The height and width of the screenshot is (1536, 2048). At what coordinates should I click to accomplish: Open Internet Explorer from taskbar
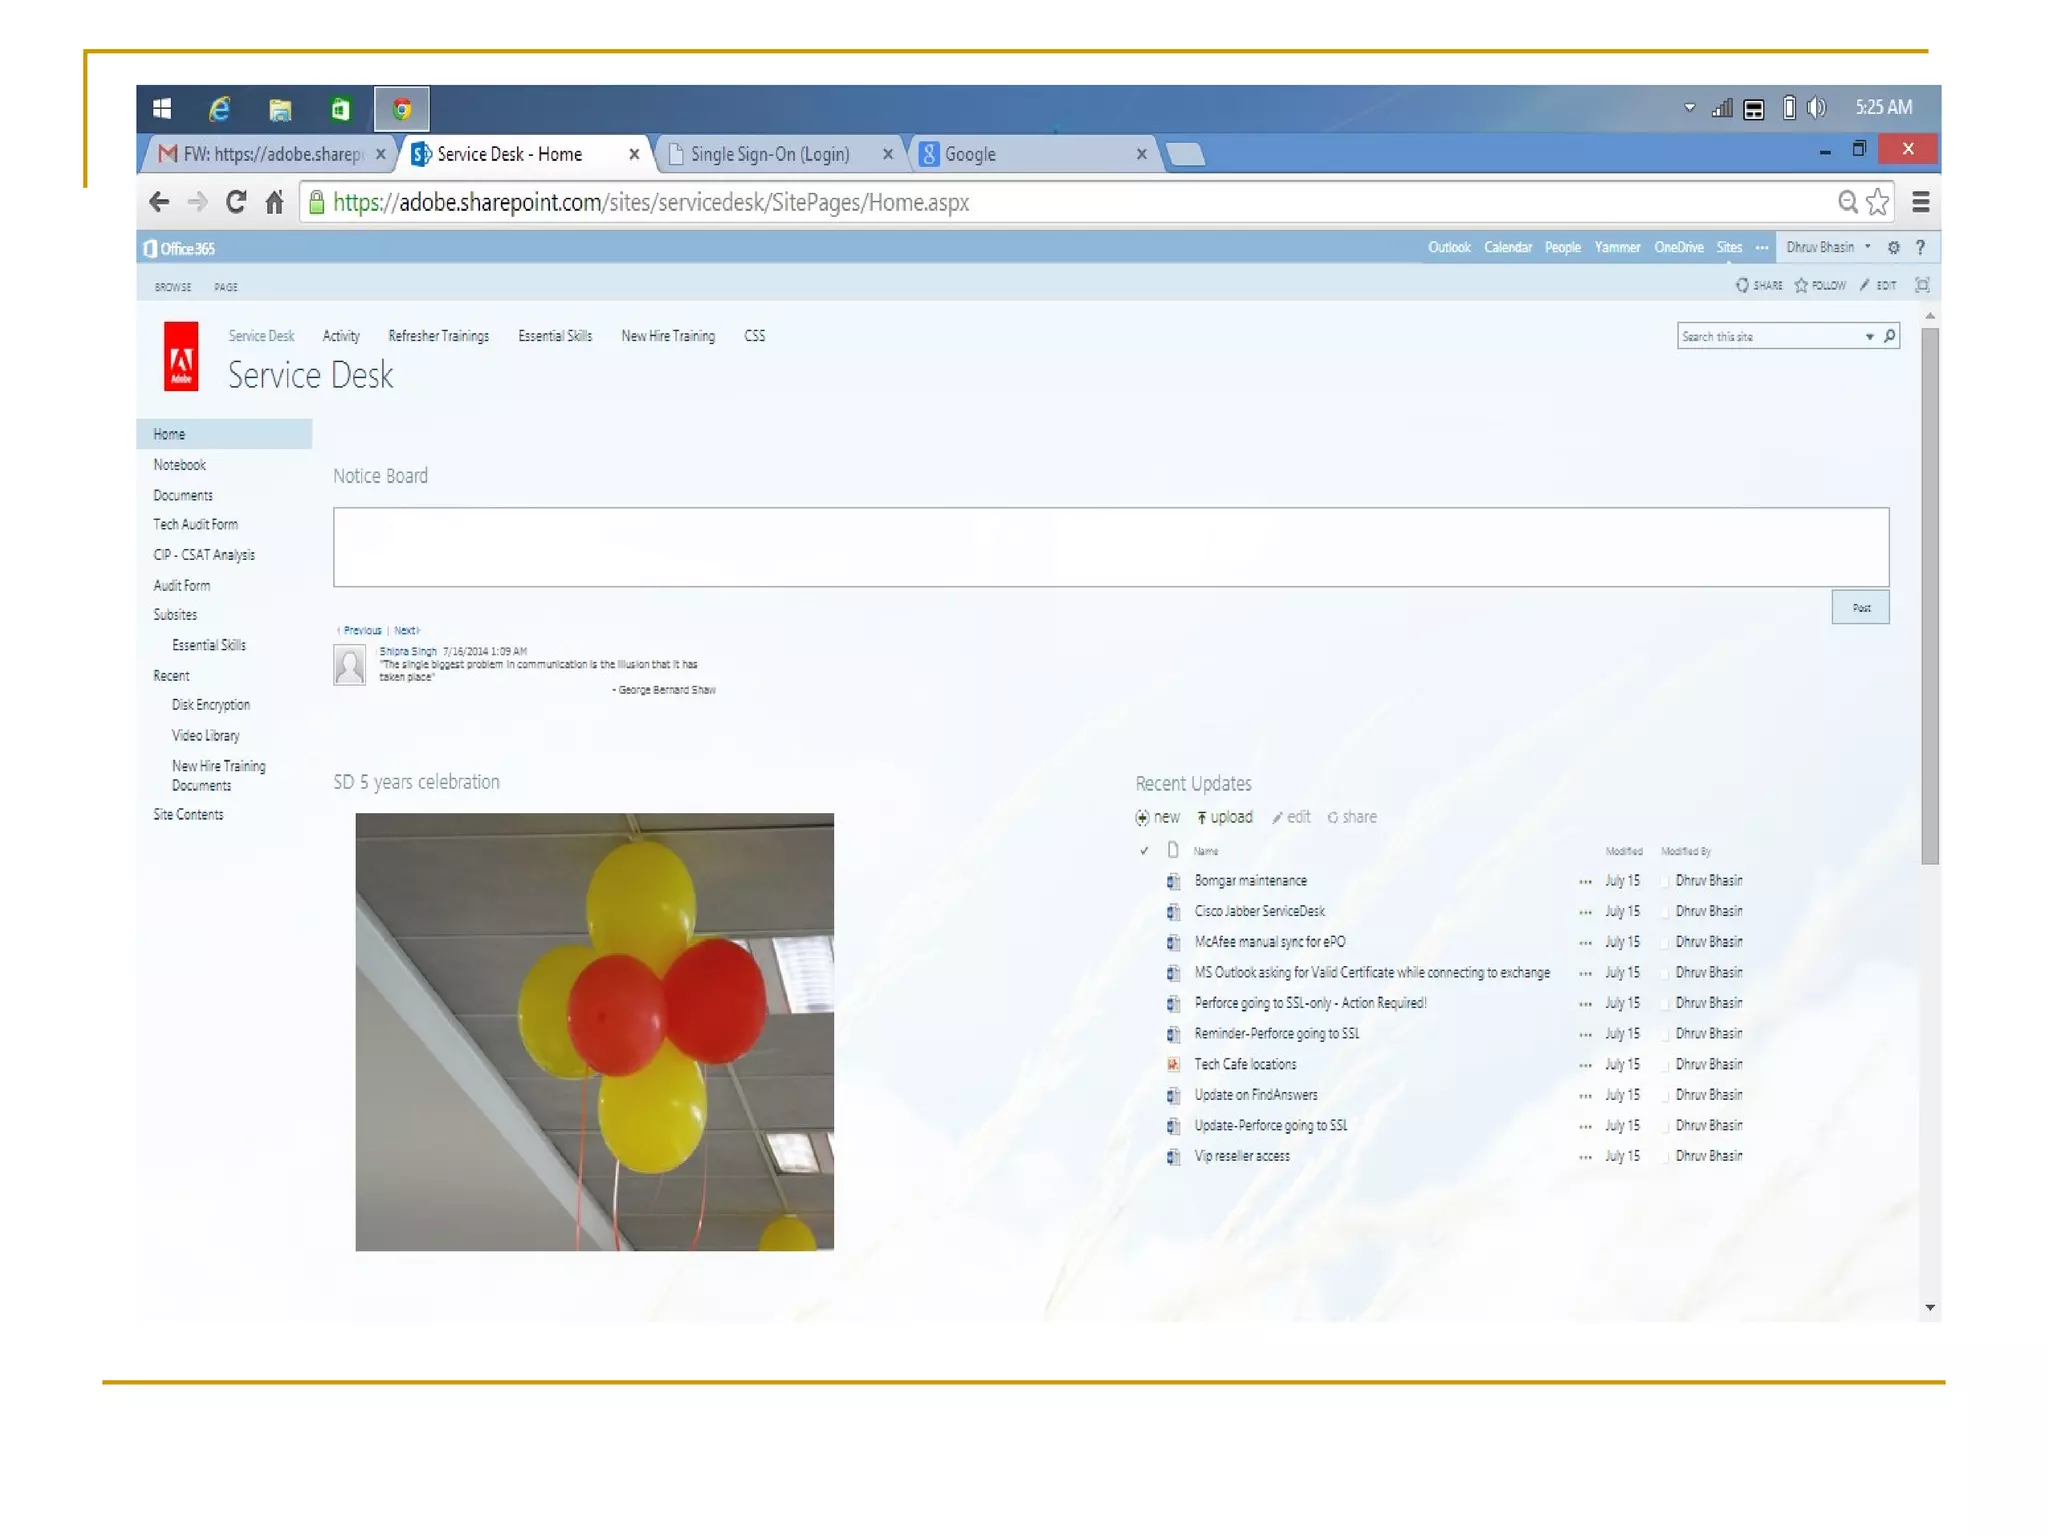(x=219, y=109)
